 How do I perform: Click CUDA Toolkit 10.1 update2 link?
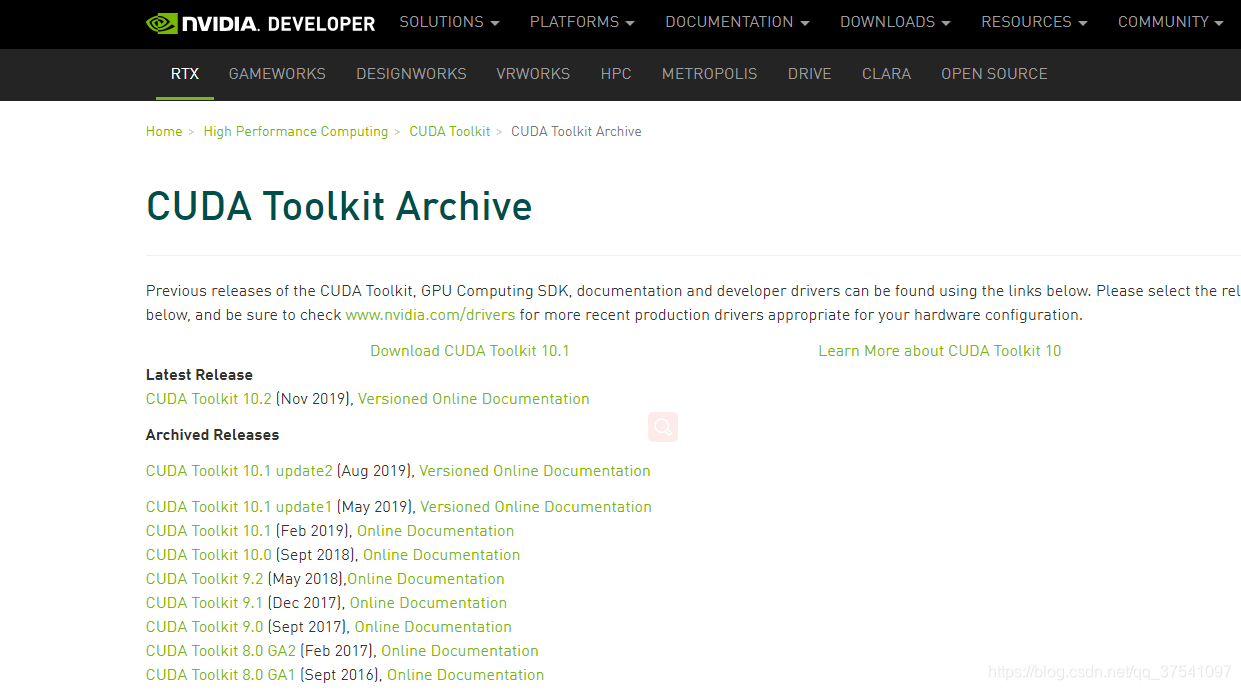coord(239,471)
